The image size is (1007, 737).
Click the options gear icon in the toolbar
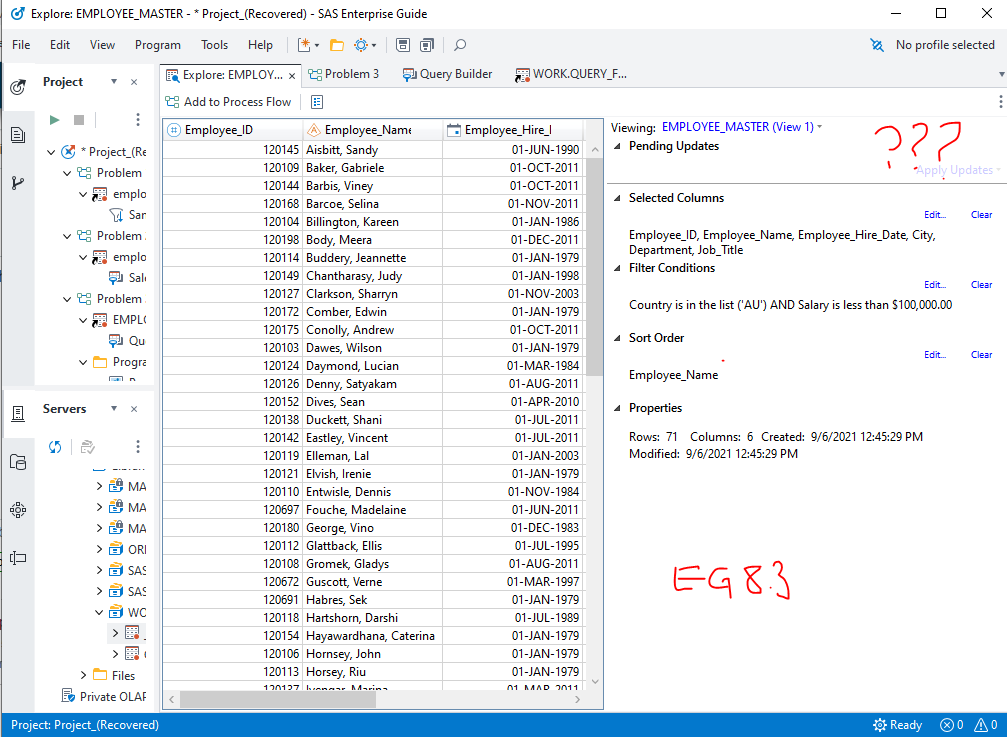click(x=362, y=45)
